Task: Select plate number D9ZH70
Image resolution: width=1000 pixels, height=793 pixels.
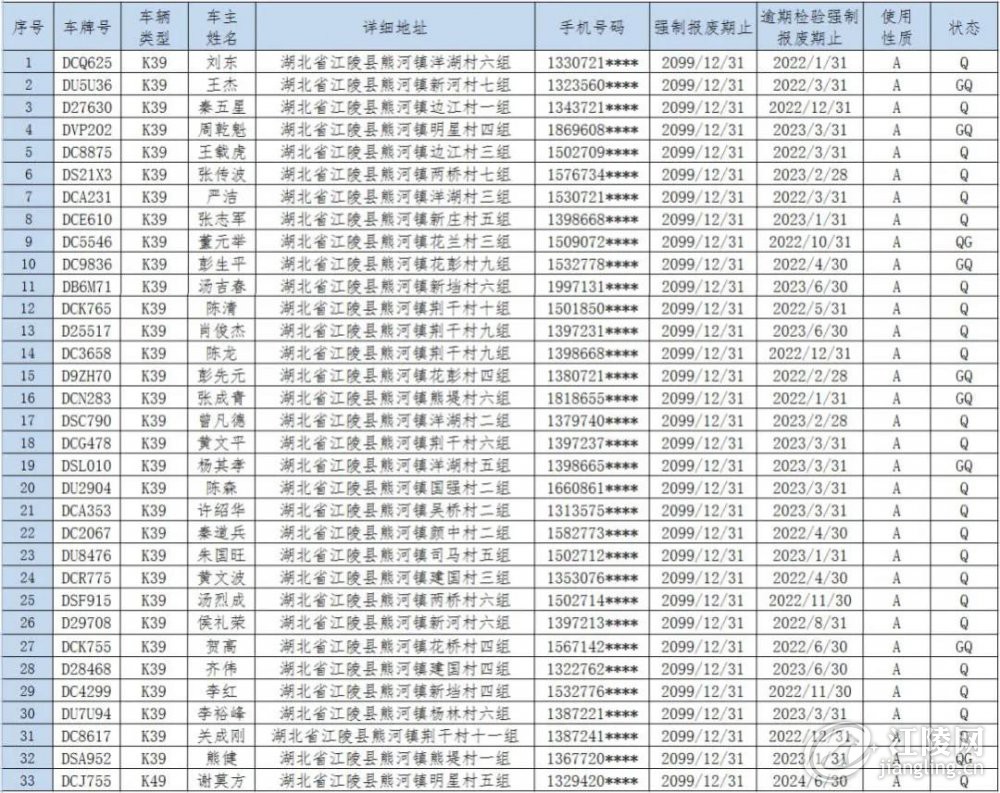Action: [87, 376]
